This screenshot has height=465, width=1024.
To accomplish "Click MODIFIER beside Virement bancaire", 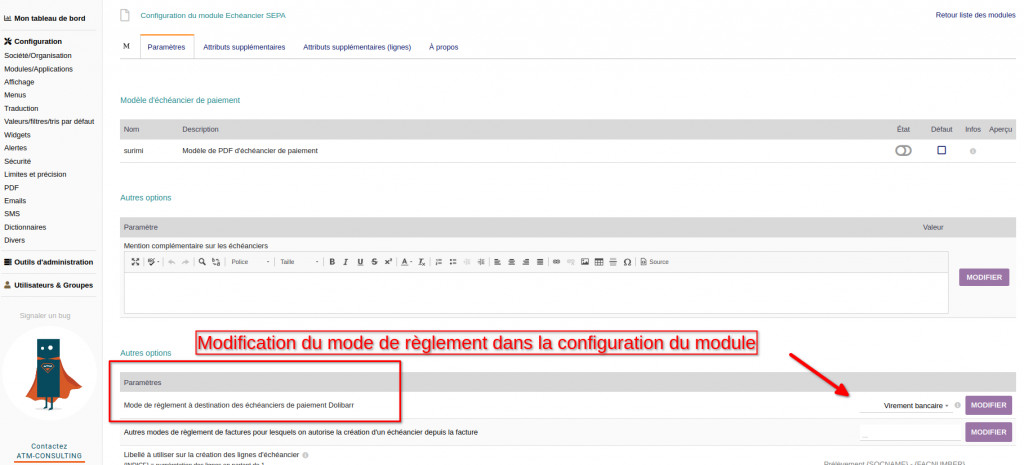I will [x=989, y=405].
